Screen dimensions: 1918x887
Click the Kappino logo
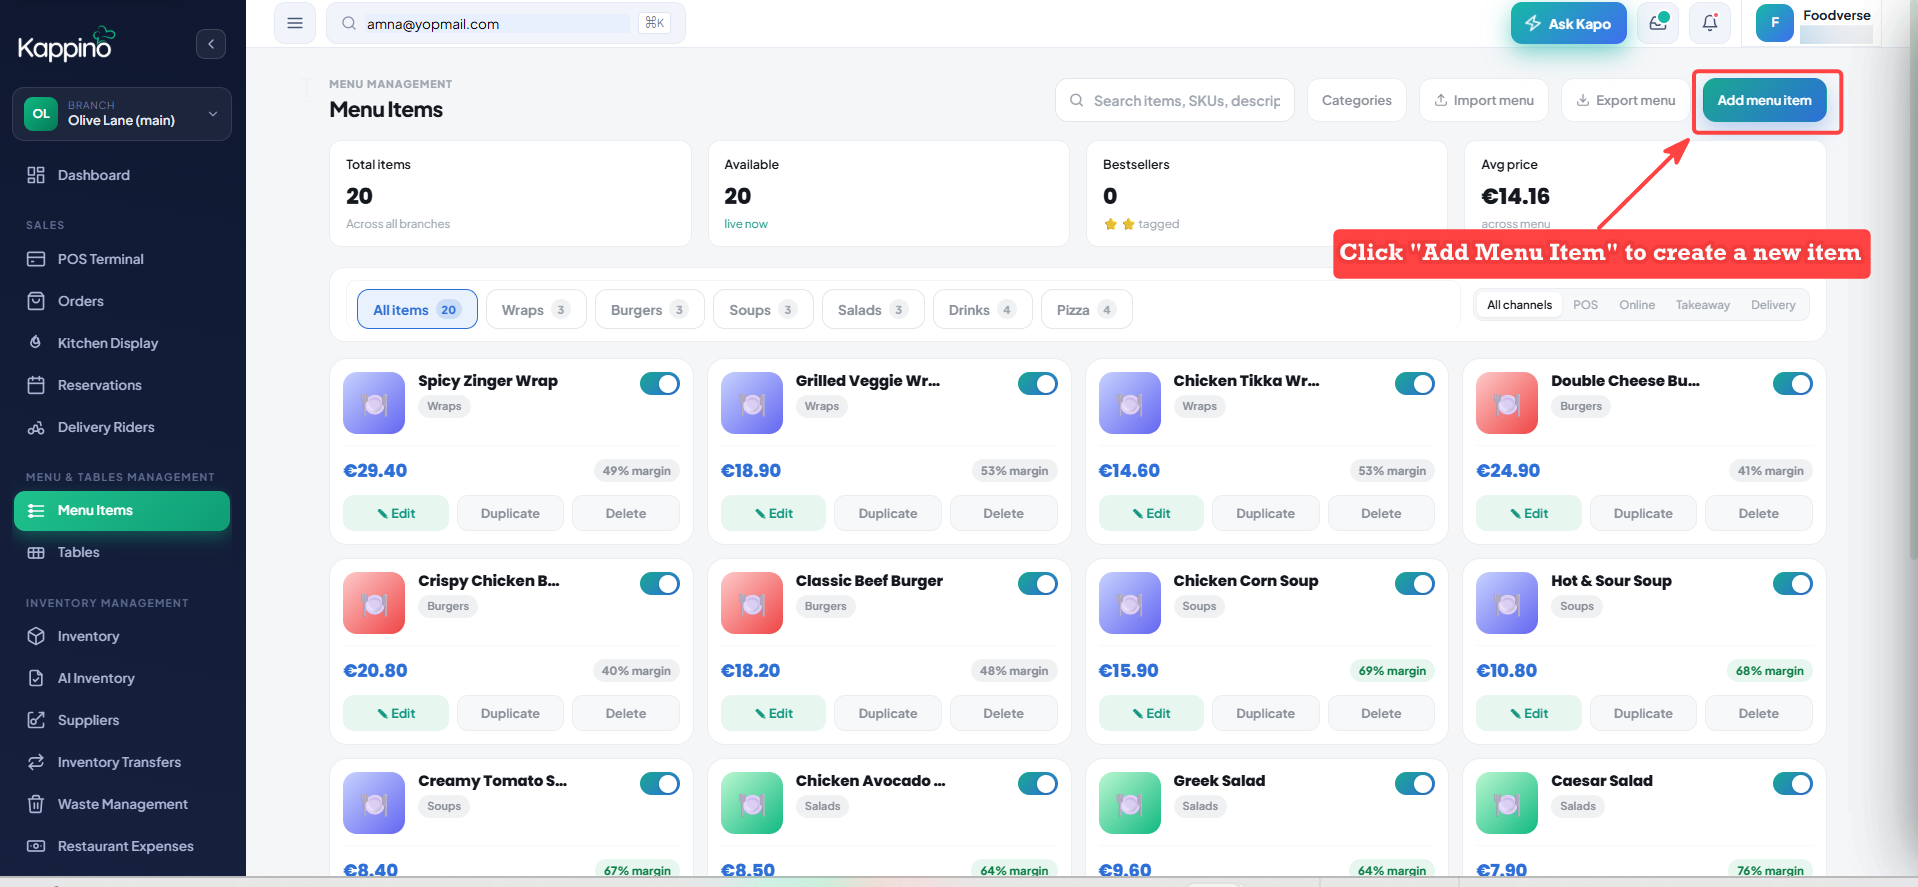tap(67, 44)
